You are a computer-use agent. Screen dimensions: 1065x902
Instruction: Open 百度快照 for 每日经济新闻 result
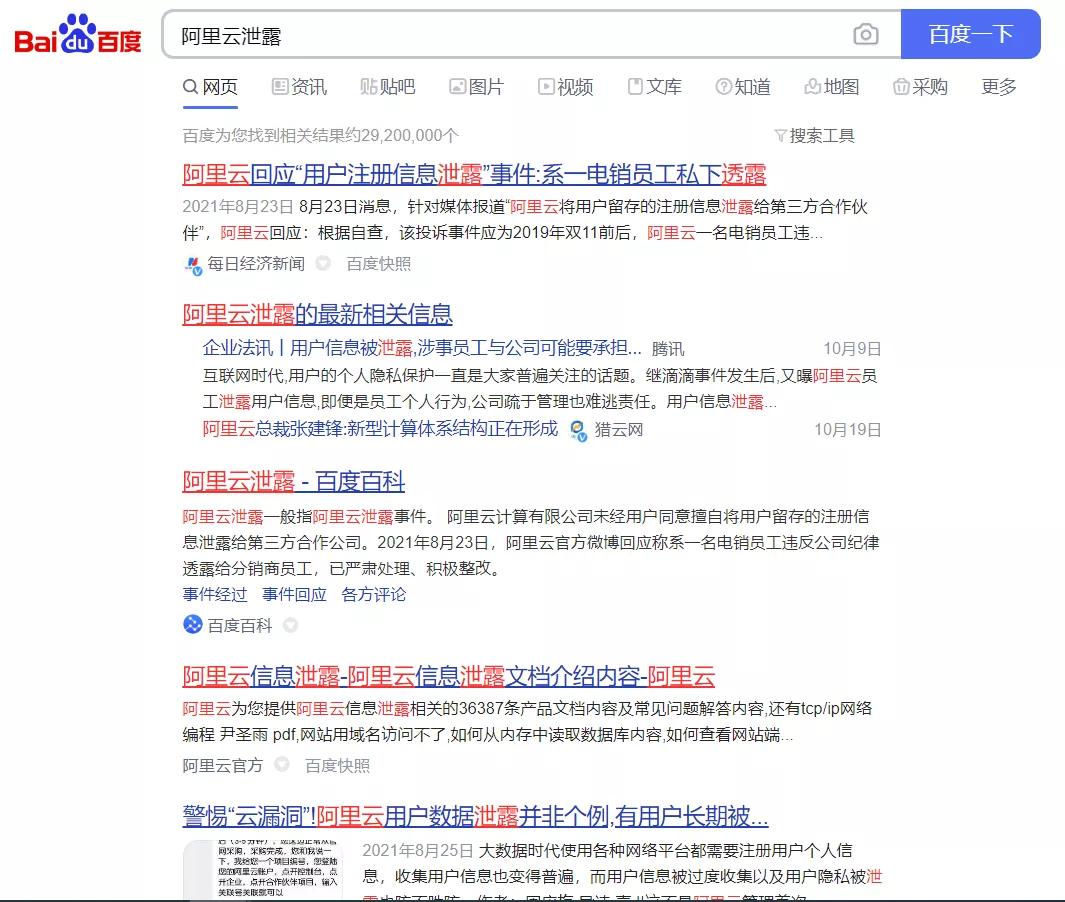[378, 264]
